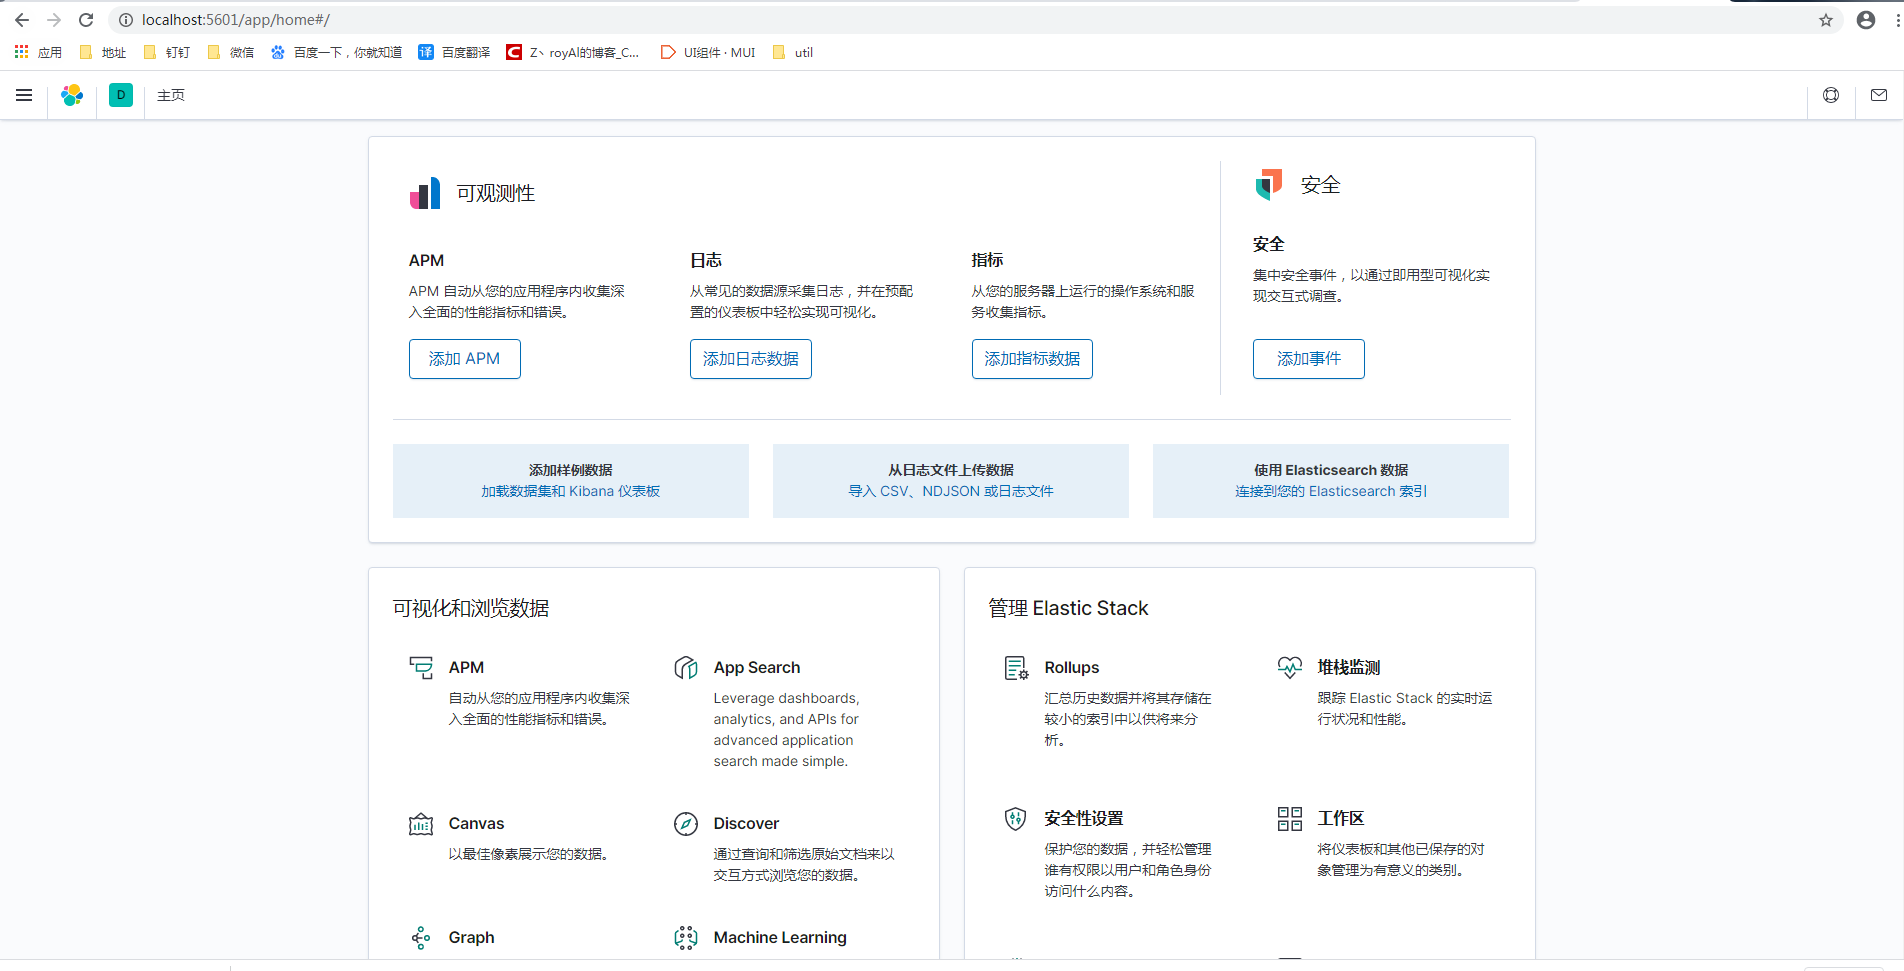Go forward with the browser forward arrow
This screenshot has height=971, width=1904.
[54, 20]
